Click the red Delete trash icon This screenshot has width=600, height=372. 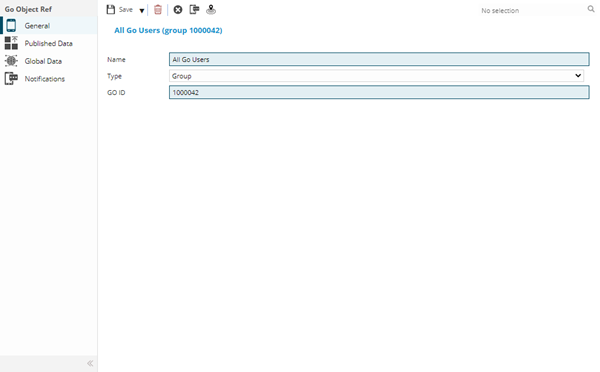pos(158,10)
